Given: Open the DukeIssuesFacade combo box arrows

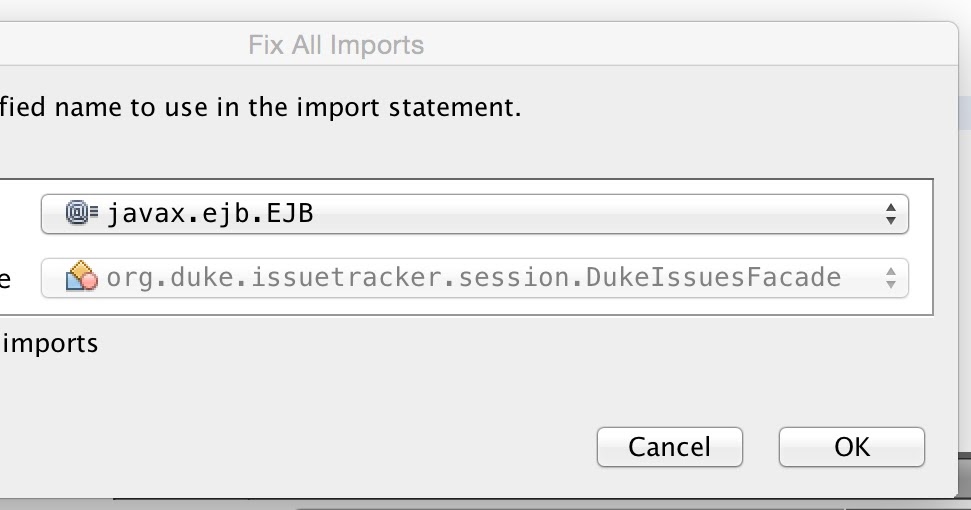Looking at the screenshot, I should [x=890, y=278].
